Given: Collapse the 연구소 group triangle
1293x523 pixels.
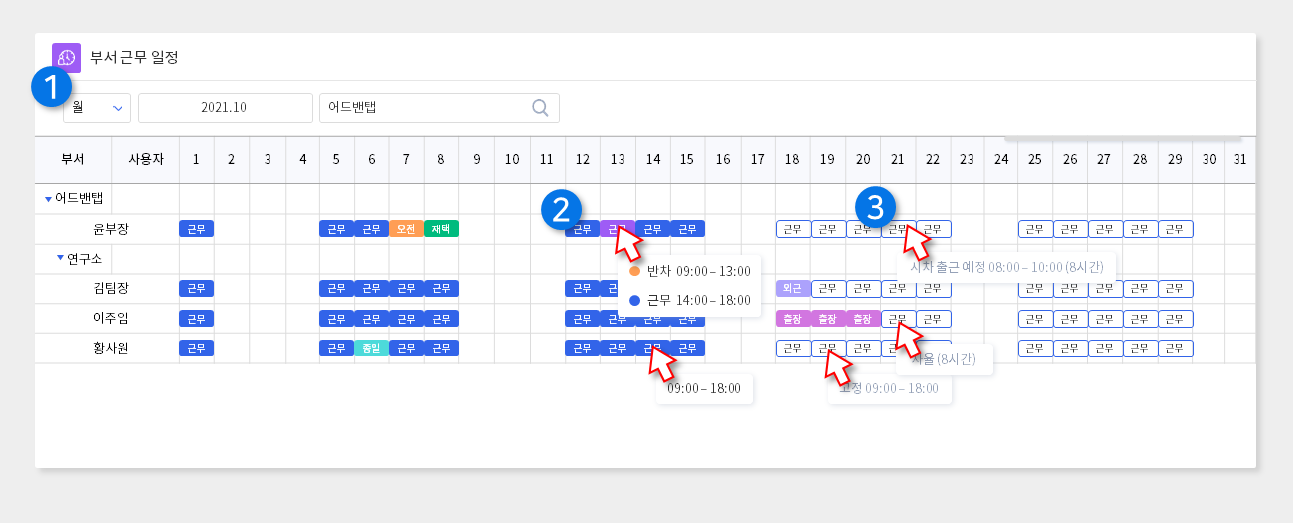Looking at the screenshot, I should pos(61,259).
